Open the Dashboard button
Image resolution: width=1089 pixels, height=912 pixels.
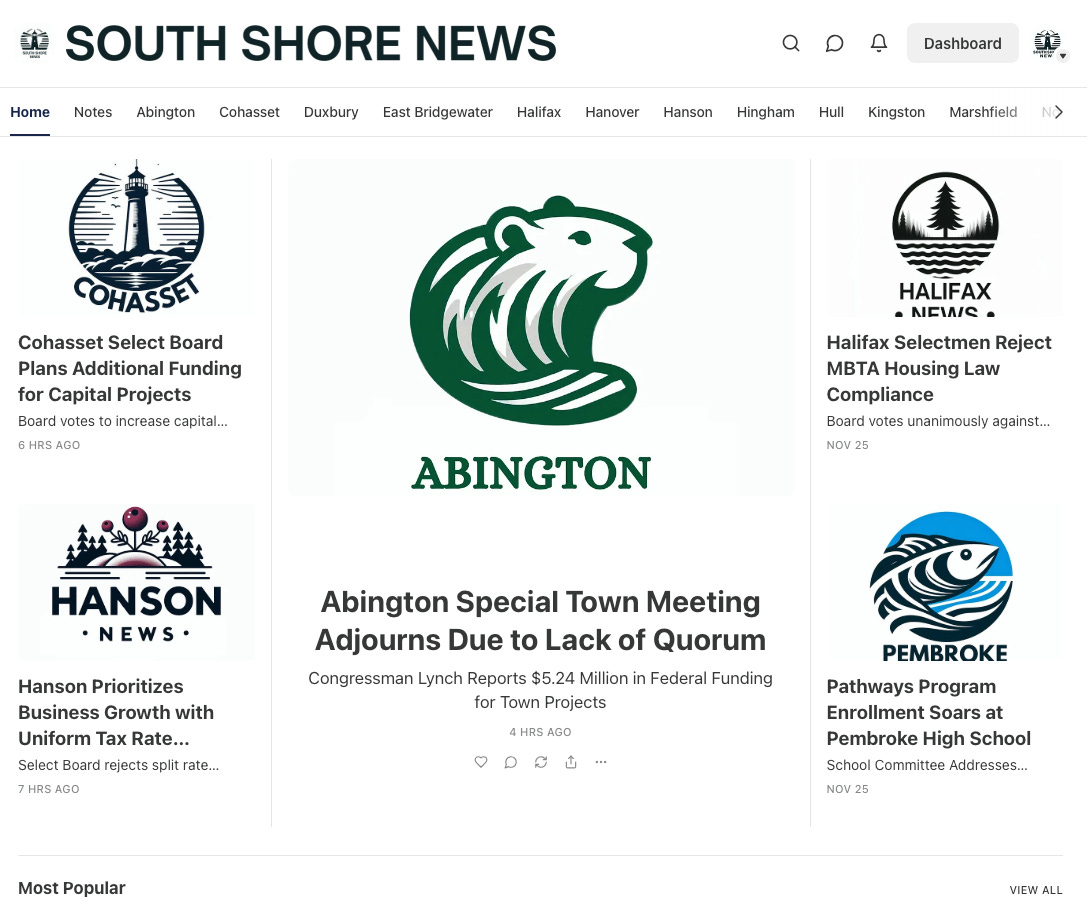click(963, 43)
